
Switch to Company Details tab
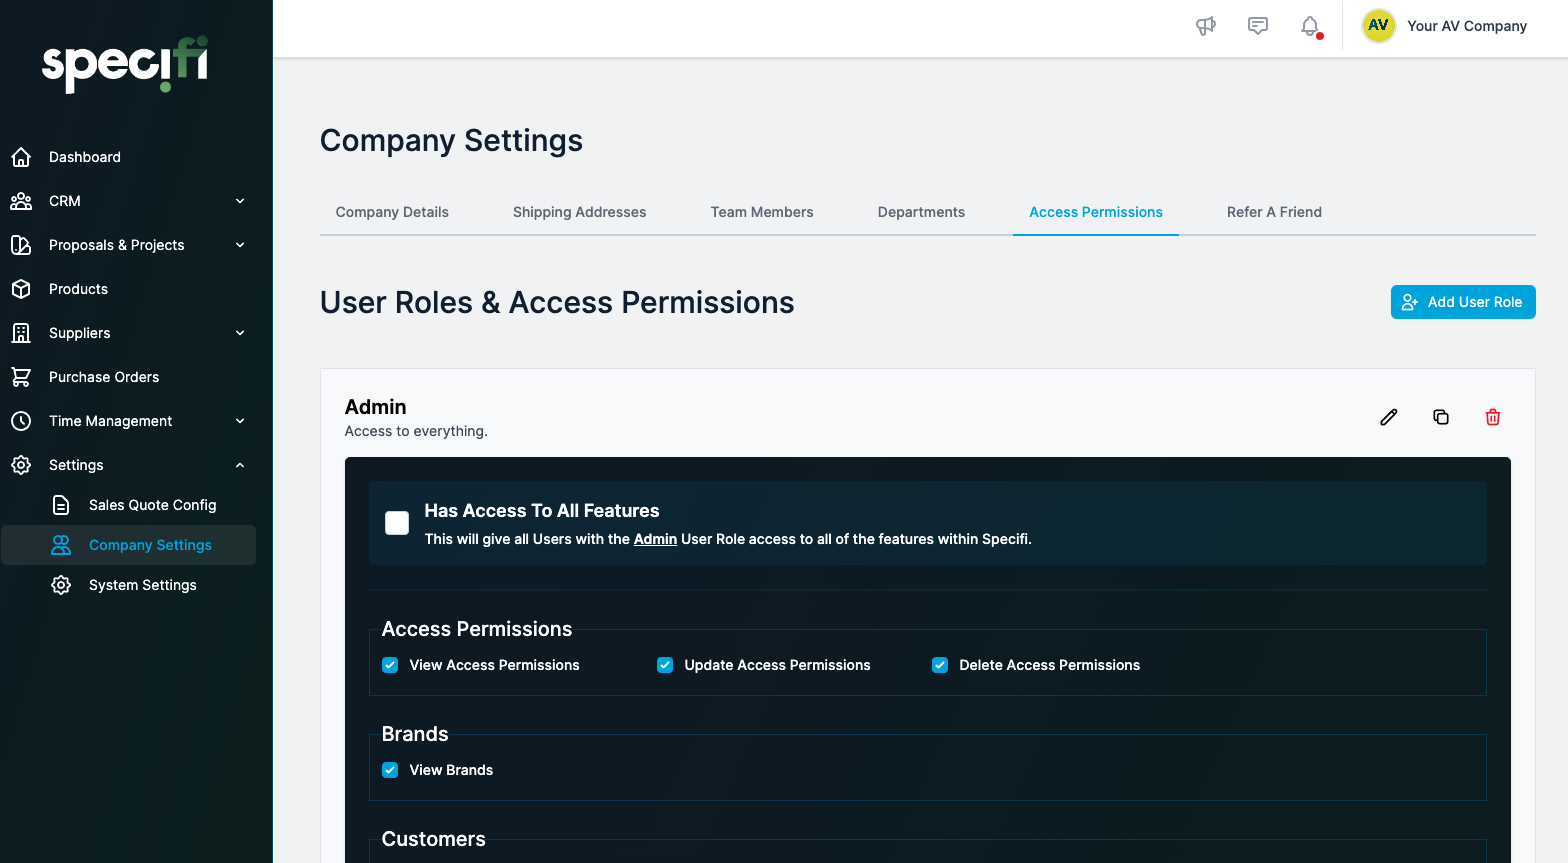point(392,212)
